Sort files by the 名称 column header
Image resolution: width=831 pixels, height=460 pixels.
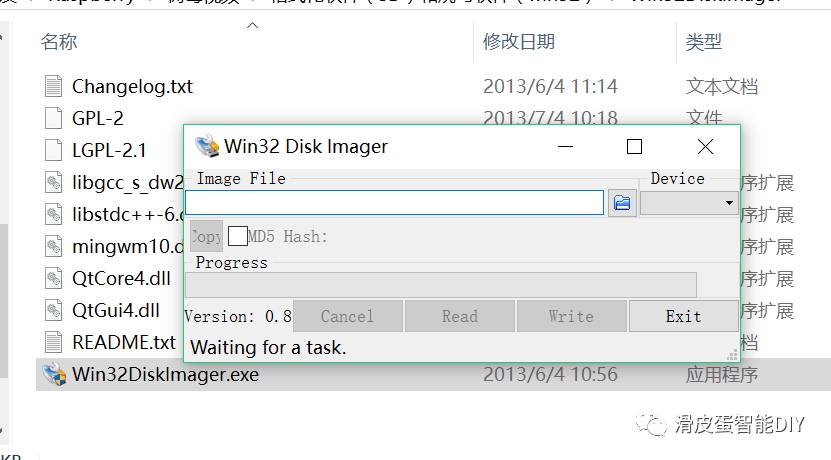click(x=59, y=41)
